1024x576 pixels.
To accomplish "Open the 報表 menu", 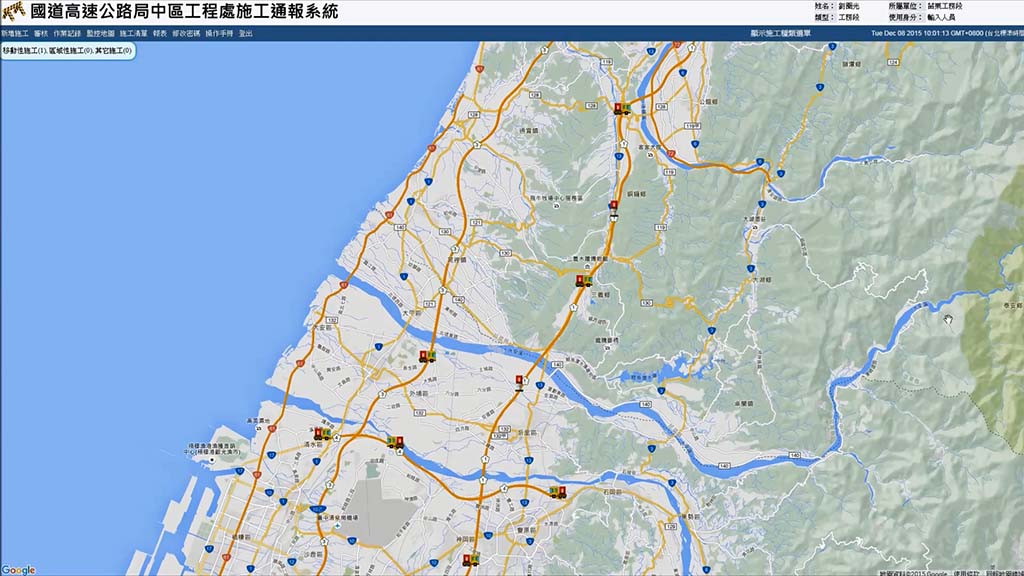I will [x=160, y=33].
